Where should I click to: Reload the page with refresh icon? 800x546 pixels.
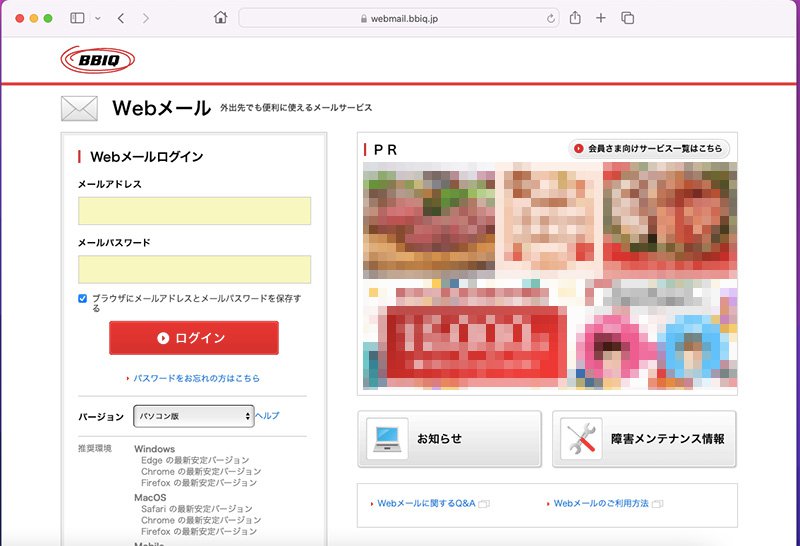tap(551, 18)
